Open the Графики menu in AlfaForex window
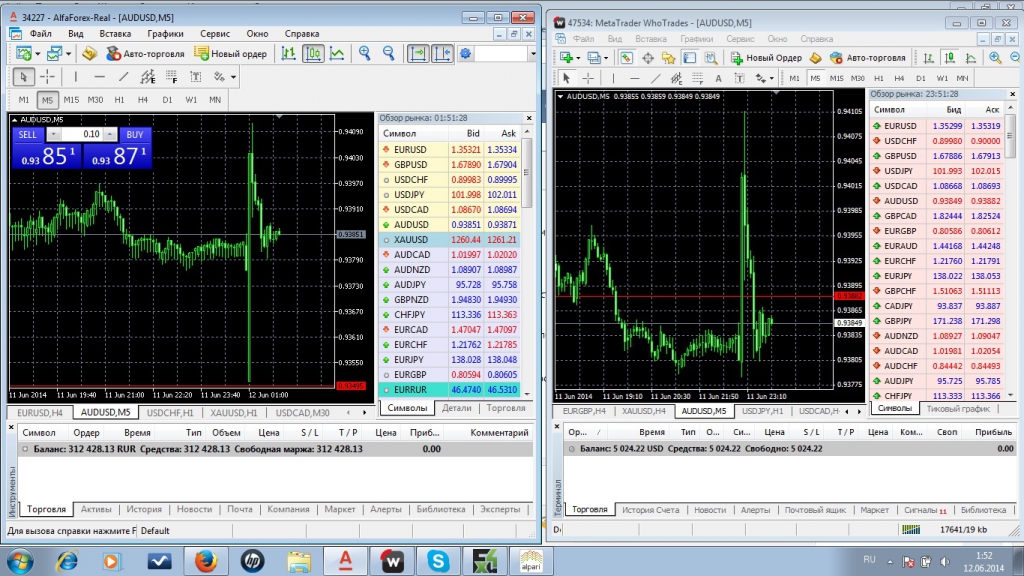The width and height of the screenshot is (1024, 576). (166, 33)
